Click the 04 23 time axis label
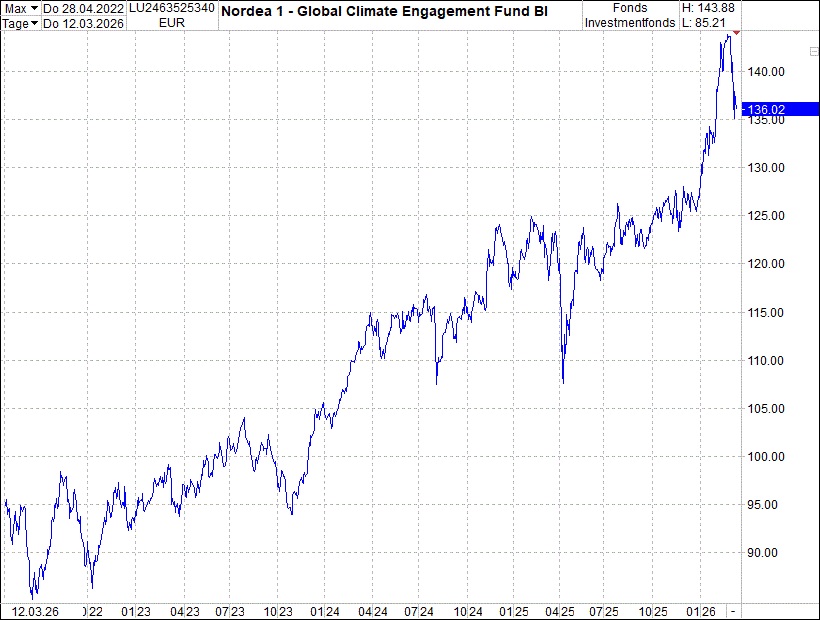The height and width of the screenshot is (620, 820). click(x=185, y=612)
